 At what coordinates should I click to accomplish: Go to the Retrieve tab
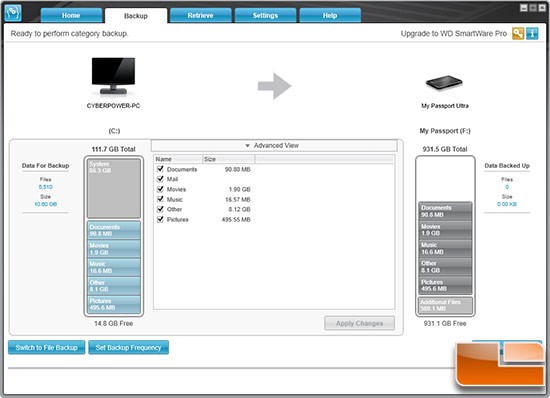coord(200,15)
